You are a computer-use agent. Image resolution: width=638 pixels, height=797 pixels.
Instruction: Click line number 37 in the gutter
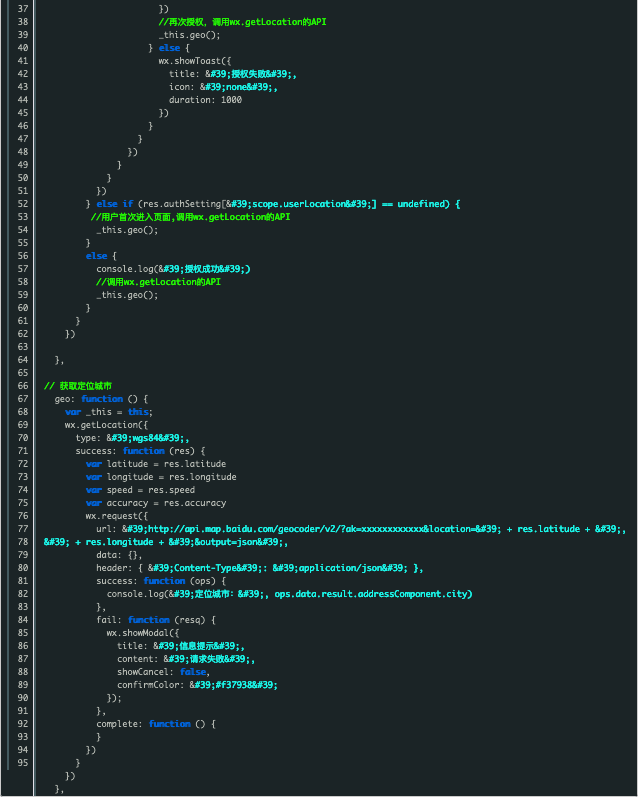point(22,7)
